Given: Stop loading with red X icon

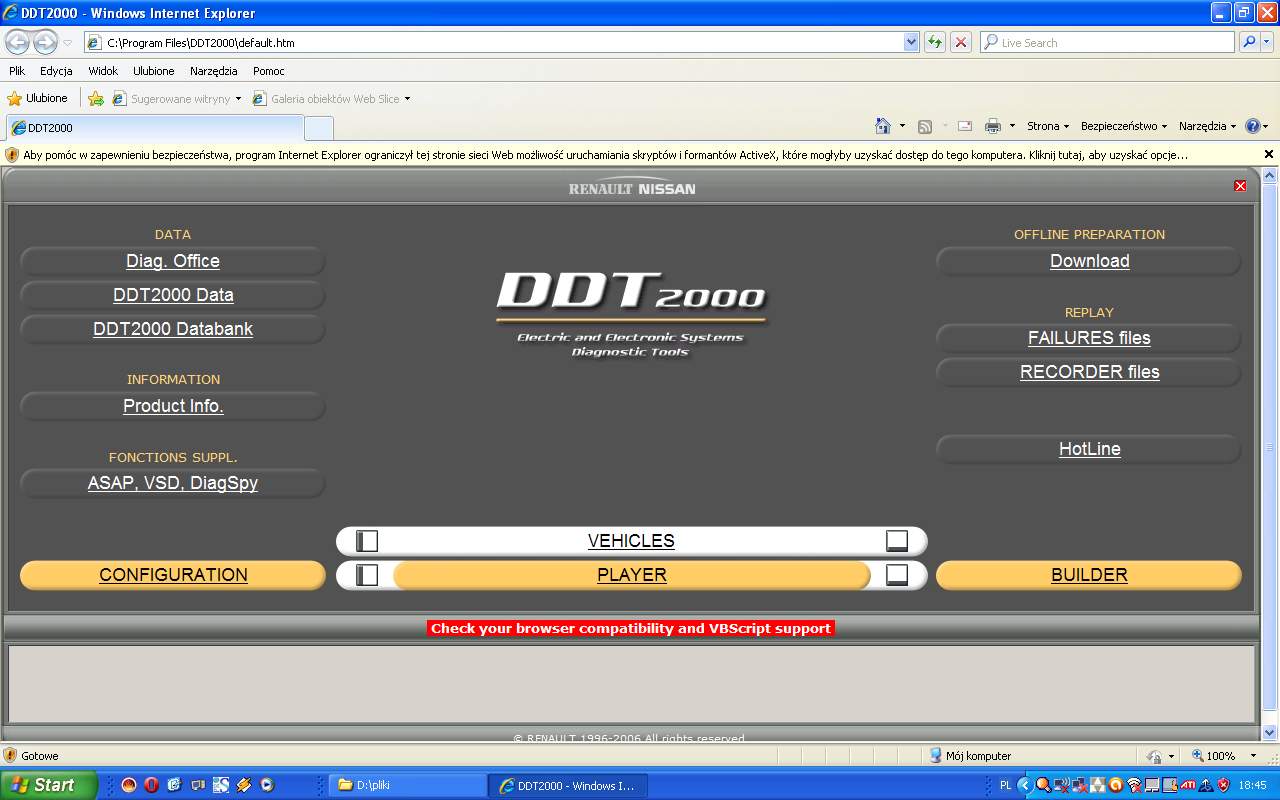Looking at the screenshot, I should (x=961, y=42).
